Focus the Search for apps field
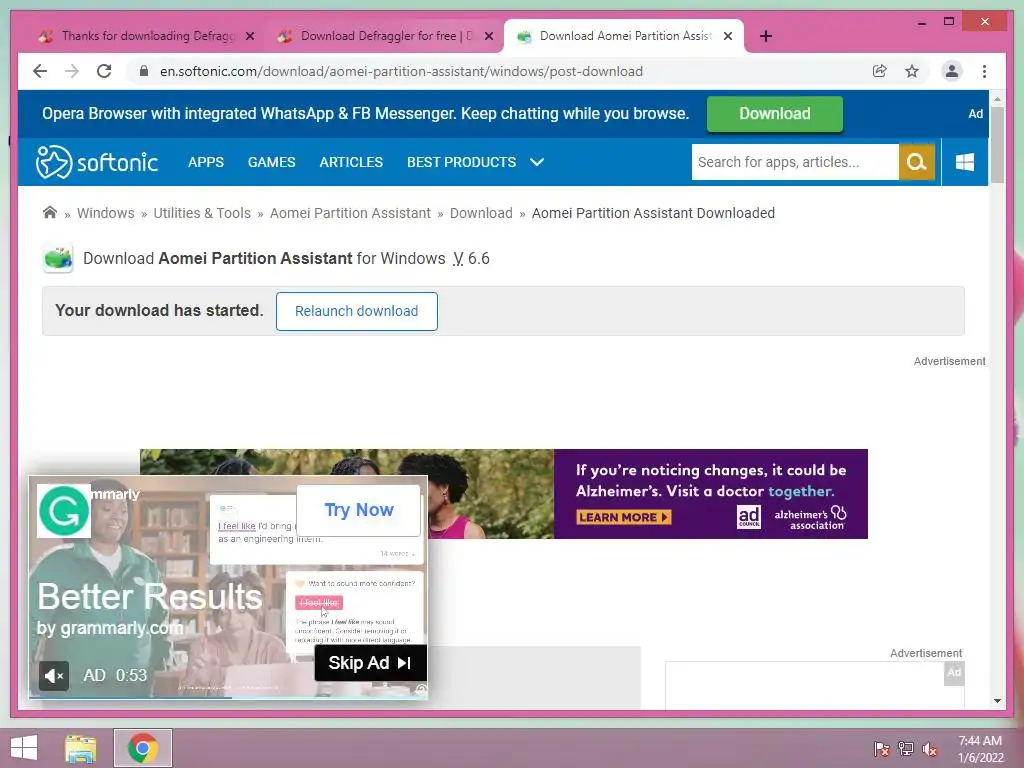This screenshot has width=1024, height=768. point(795,162)
